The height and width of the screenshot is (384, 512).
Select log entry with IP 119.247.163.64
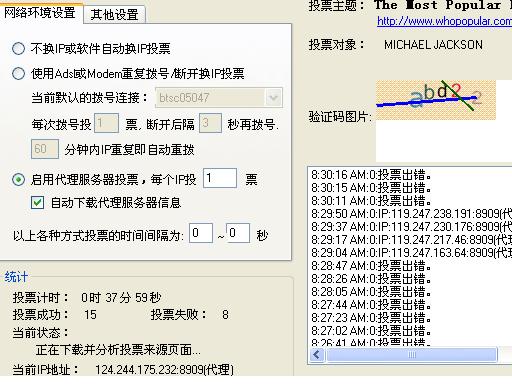point(411,253)
